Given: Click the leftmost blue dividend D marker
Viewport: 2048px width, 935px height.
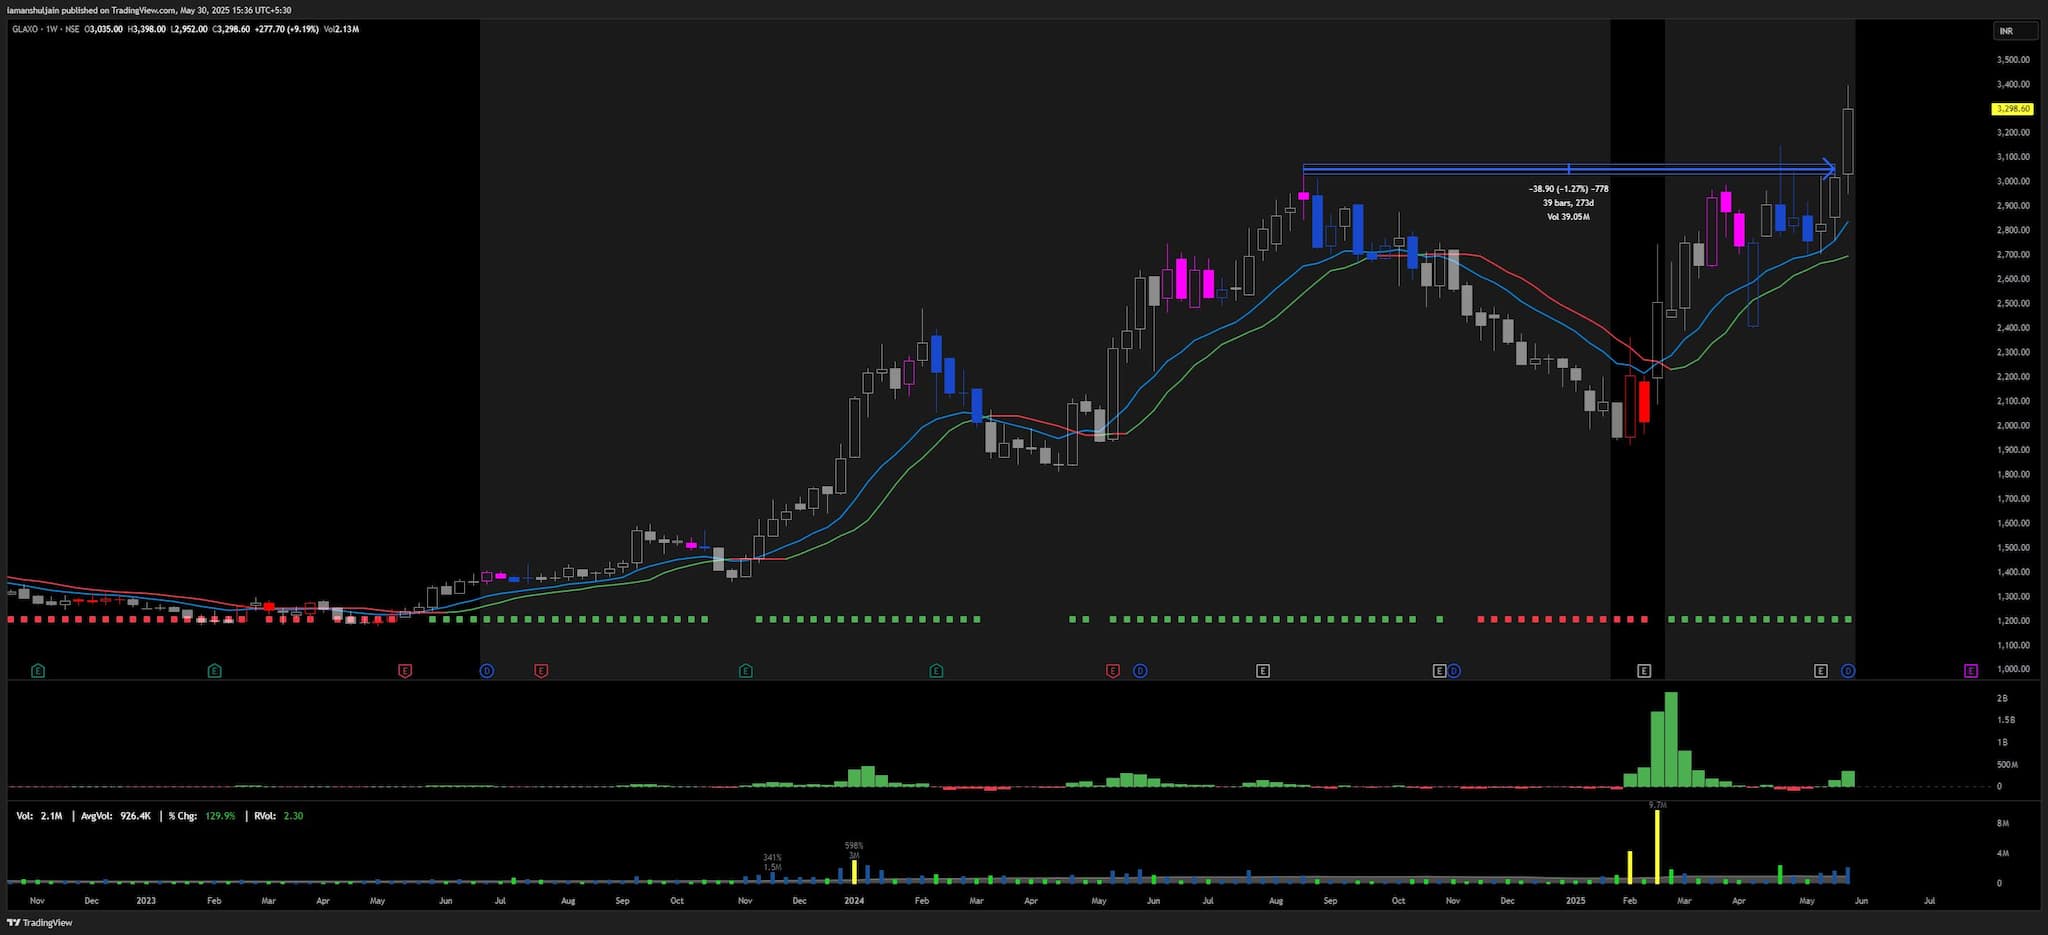Looking at the screenshot, I should (x=487, y=671).
